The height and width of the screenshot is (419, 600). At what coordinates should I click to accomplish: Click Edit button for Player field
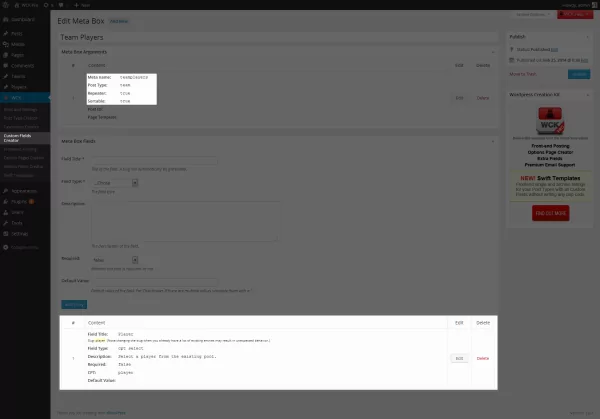(459, 357)
